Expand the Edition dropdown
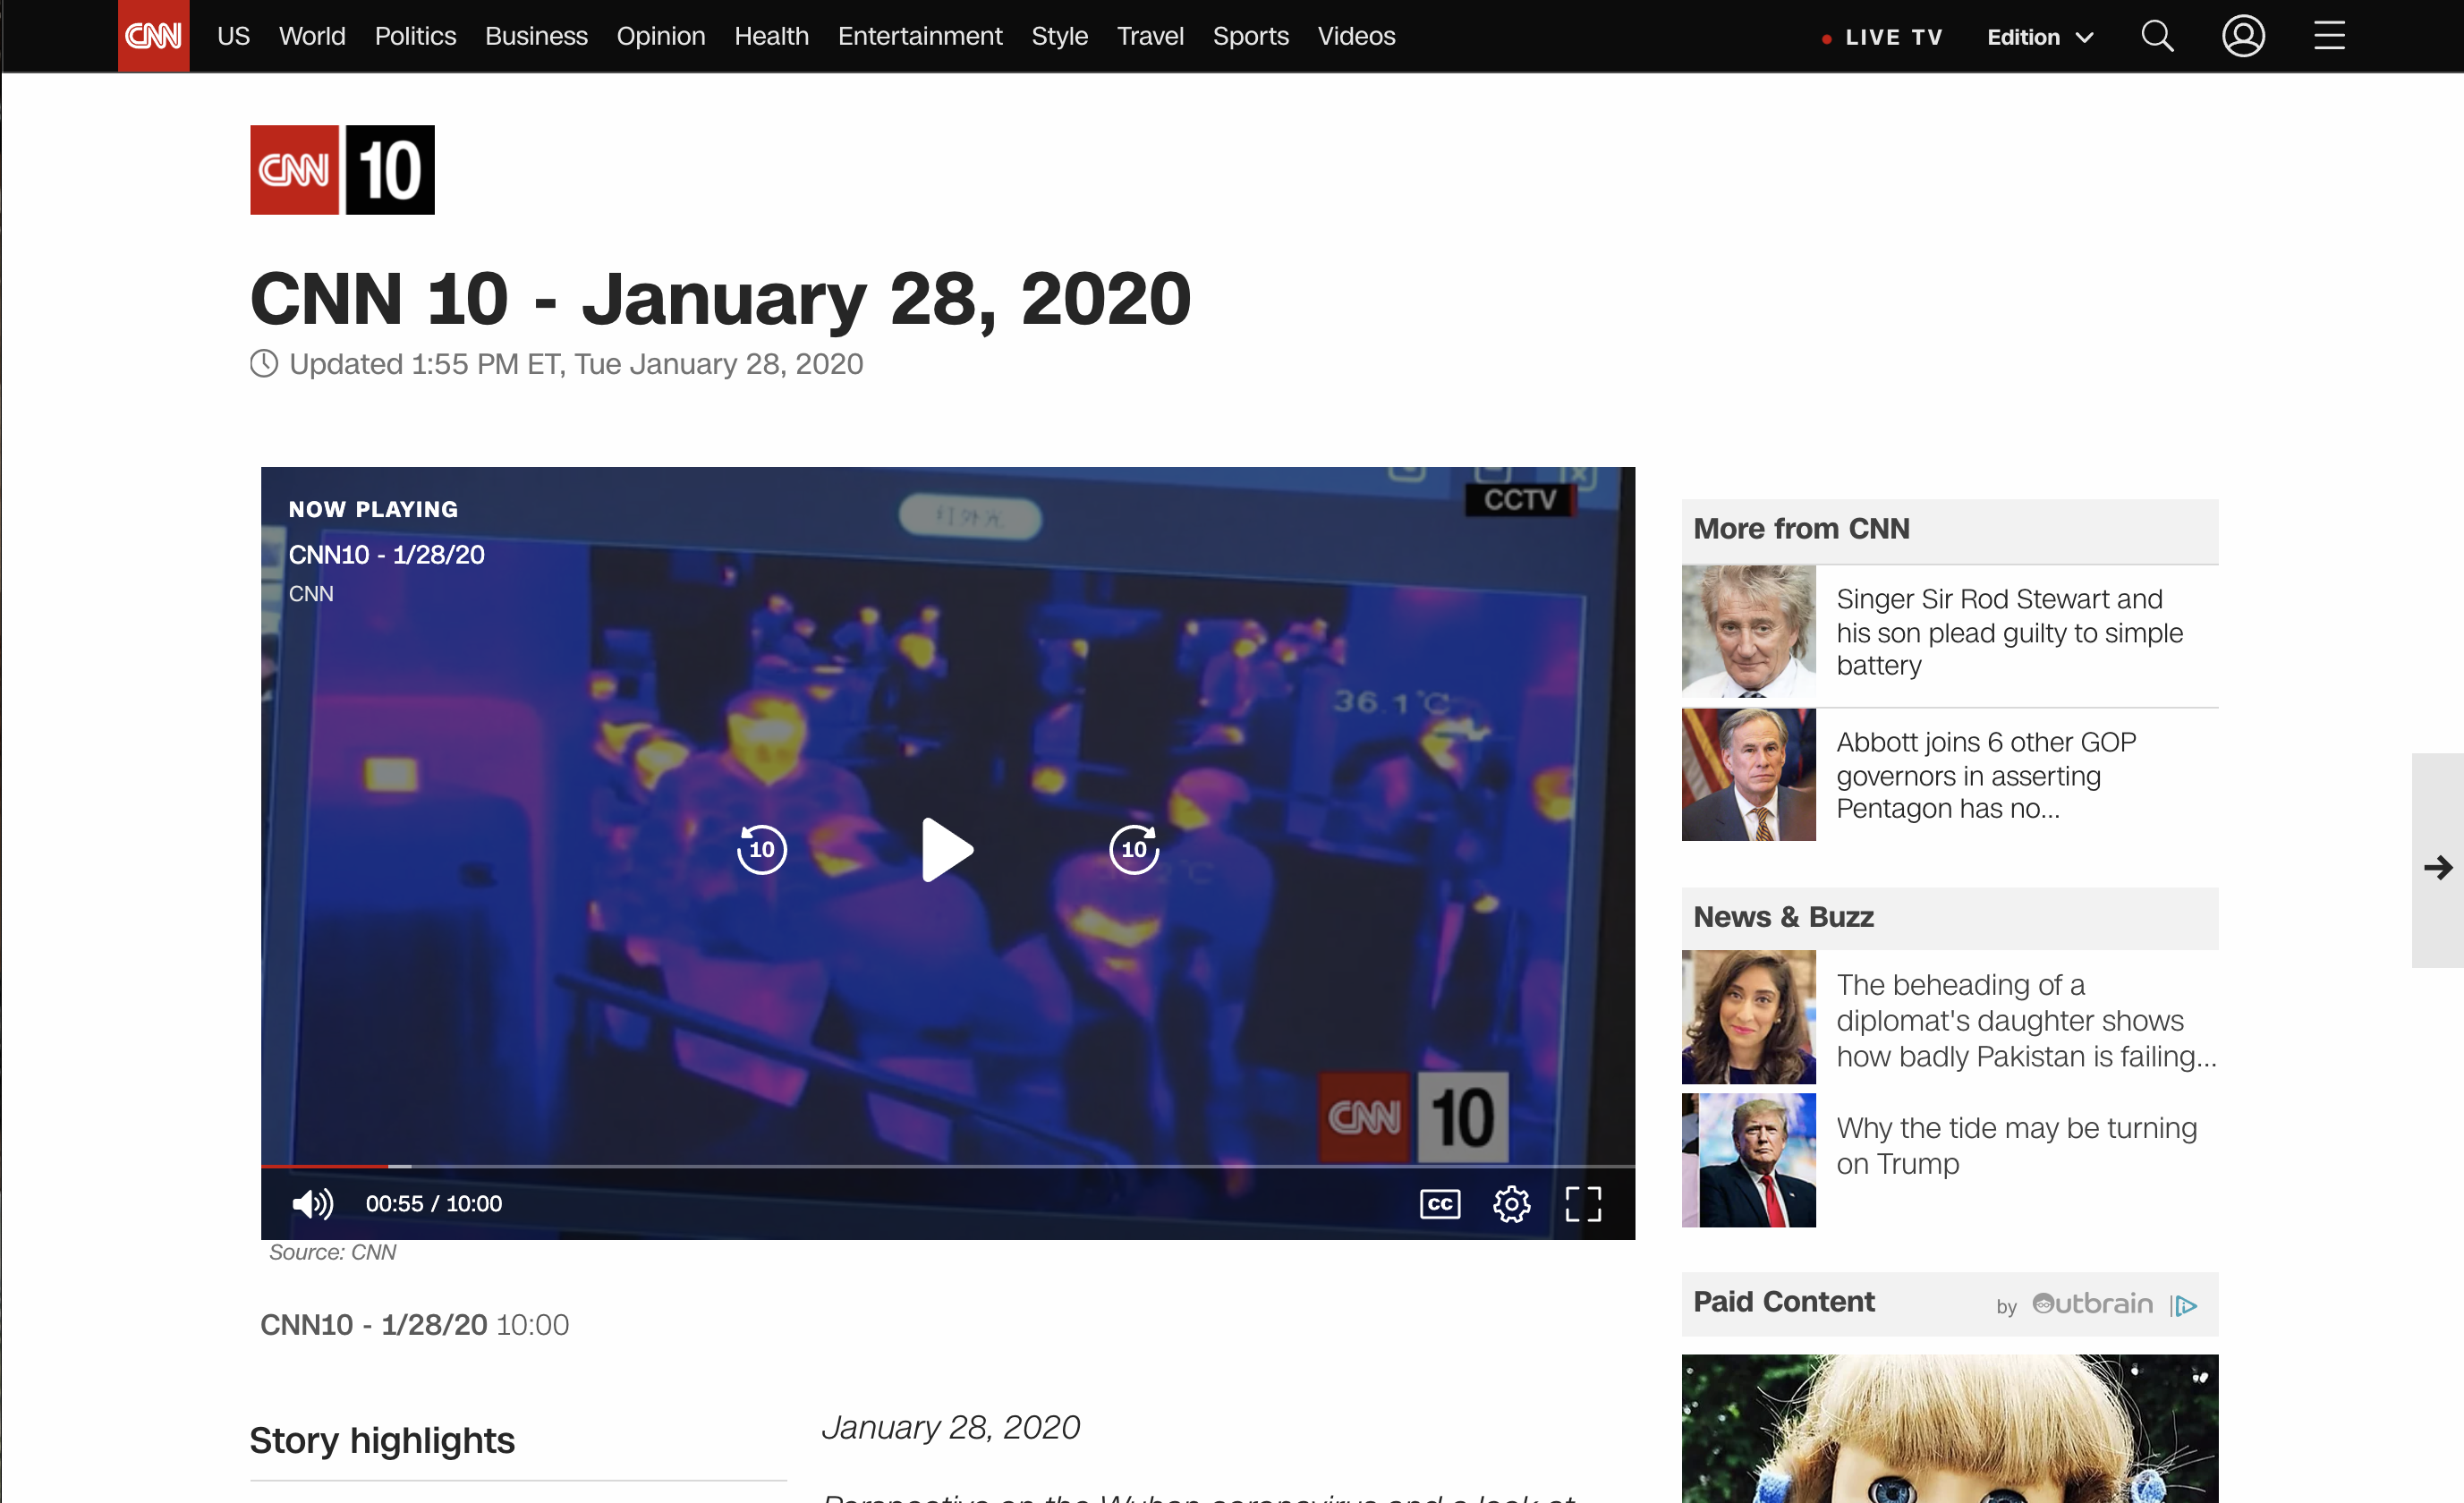The height and width of the screenshot is (1503, 2464). click(2039, 37)
